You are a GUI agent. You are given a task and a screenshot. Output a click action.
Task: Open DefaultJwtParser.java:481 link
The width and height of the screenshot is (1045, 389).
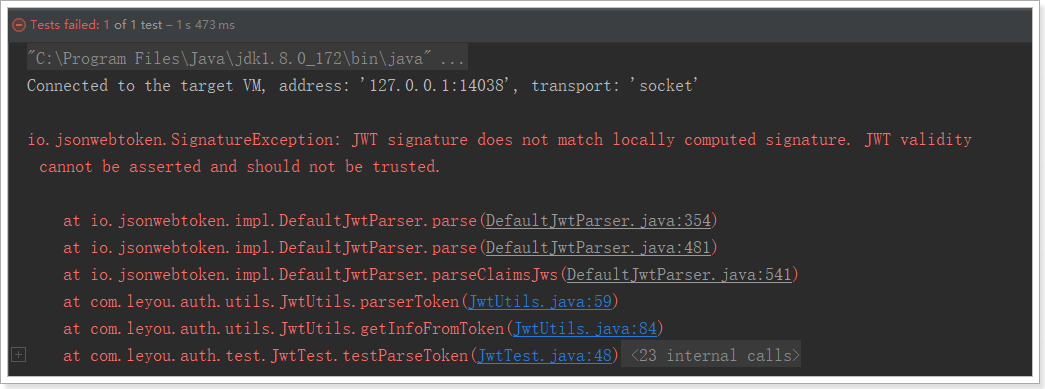598,247
